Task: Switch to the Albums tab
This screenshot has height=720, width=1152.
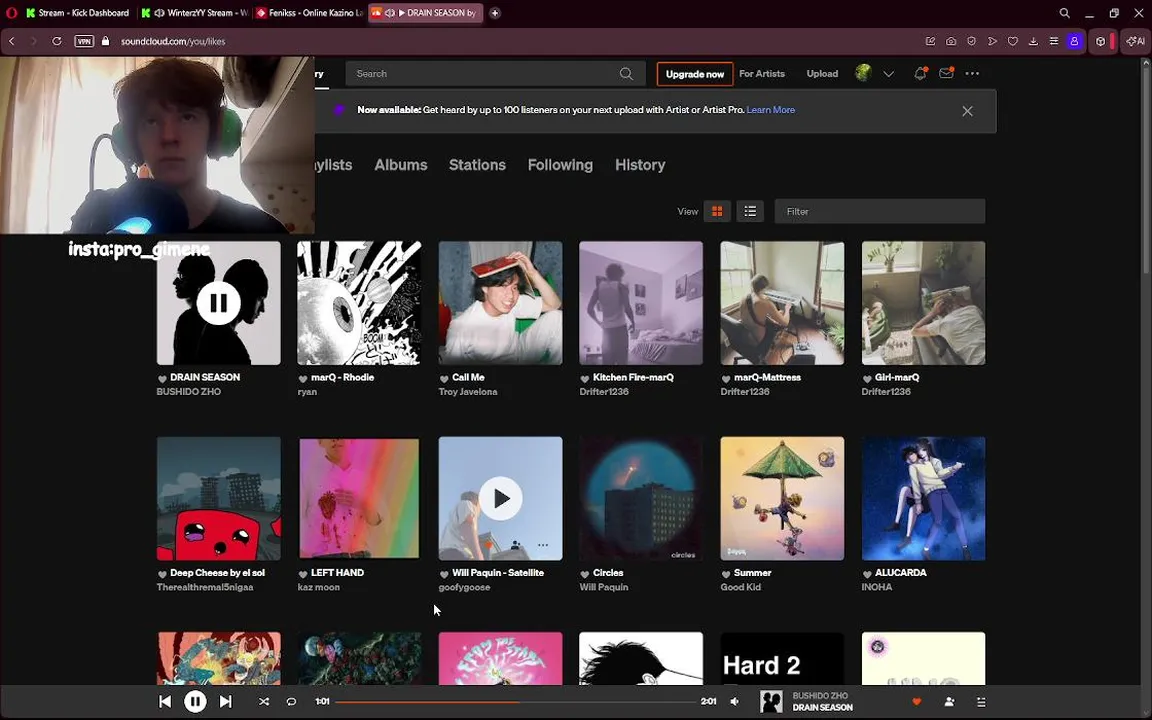Action: [400, 165]
